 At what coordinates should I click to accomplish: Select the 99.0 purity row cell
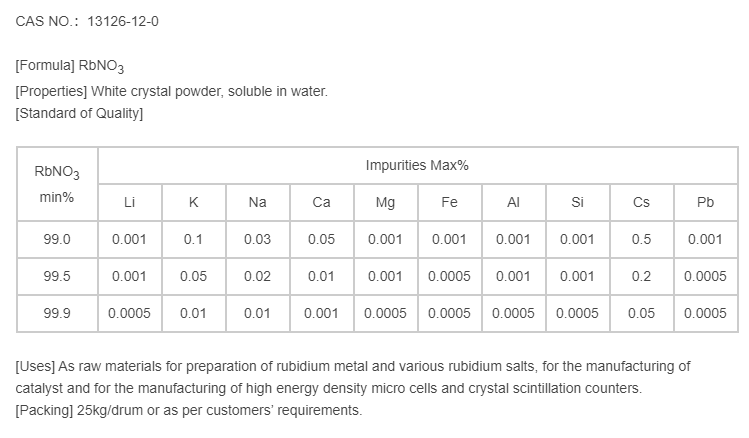[x=57, y=239]
